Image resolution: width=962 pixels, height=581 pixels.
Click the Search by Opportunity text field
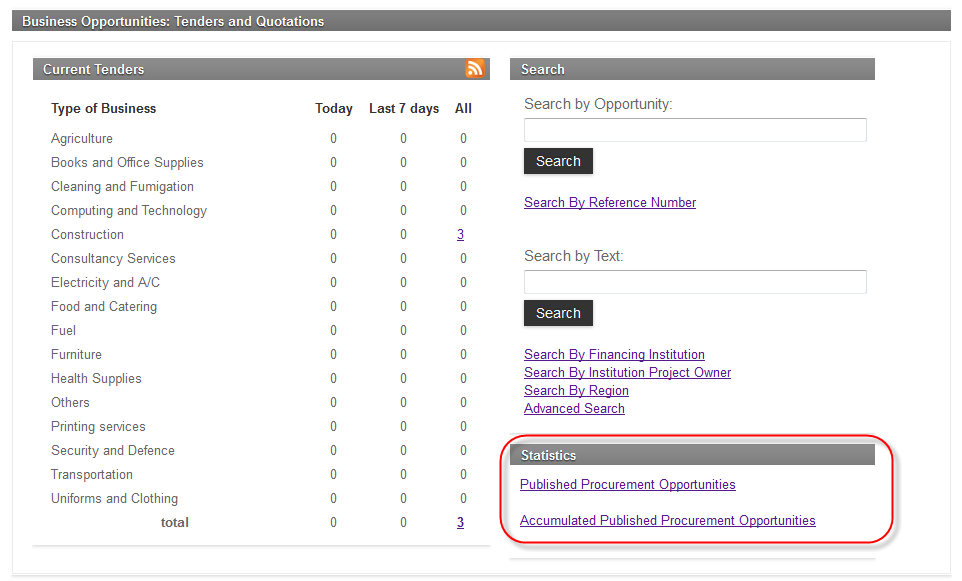point(694,130)
